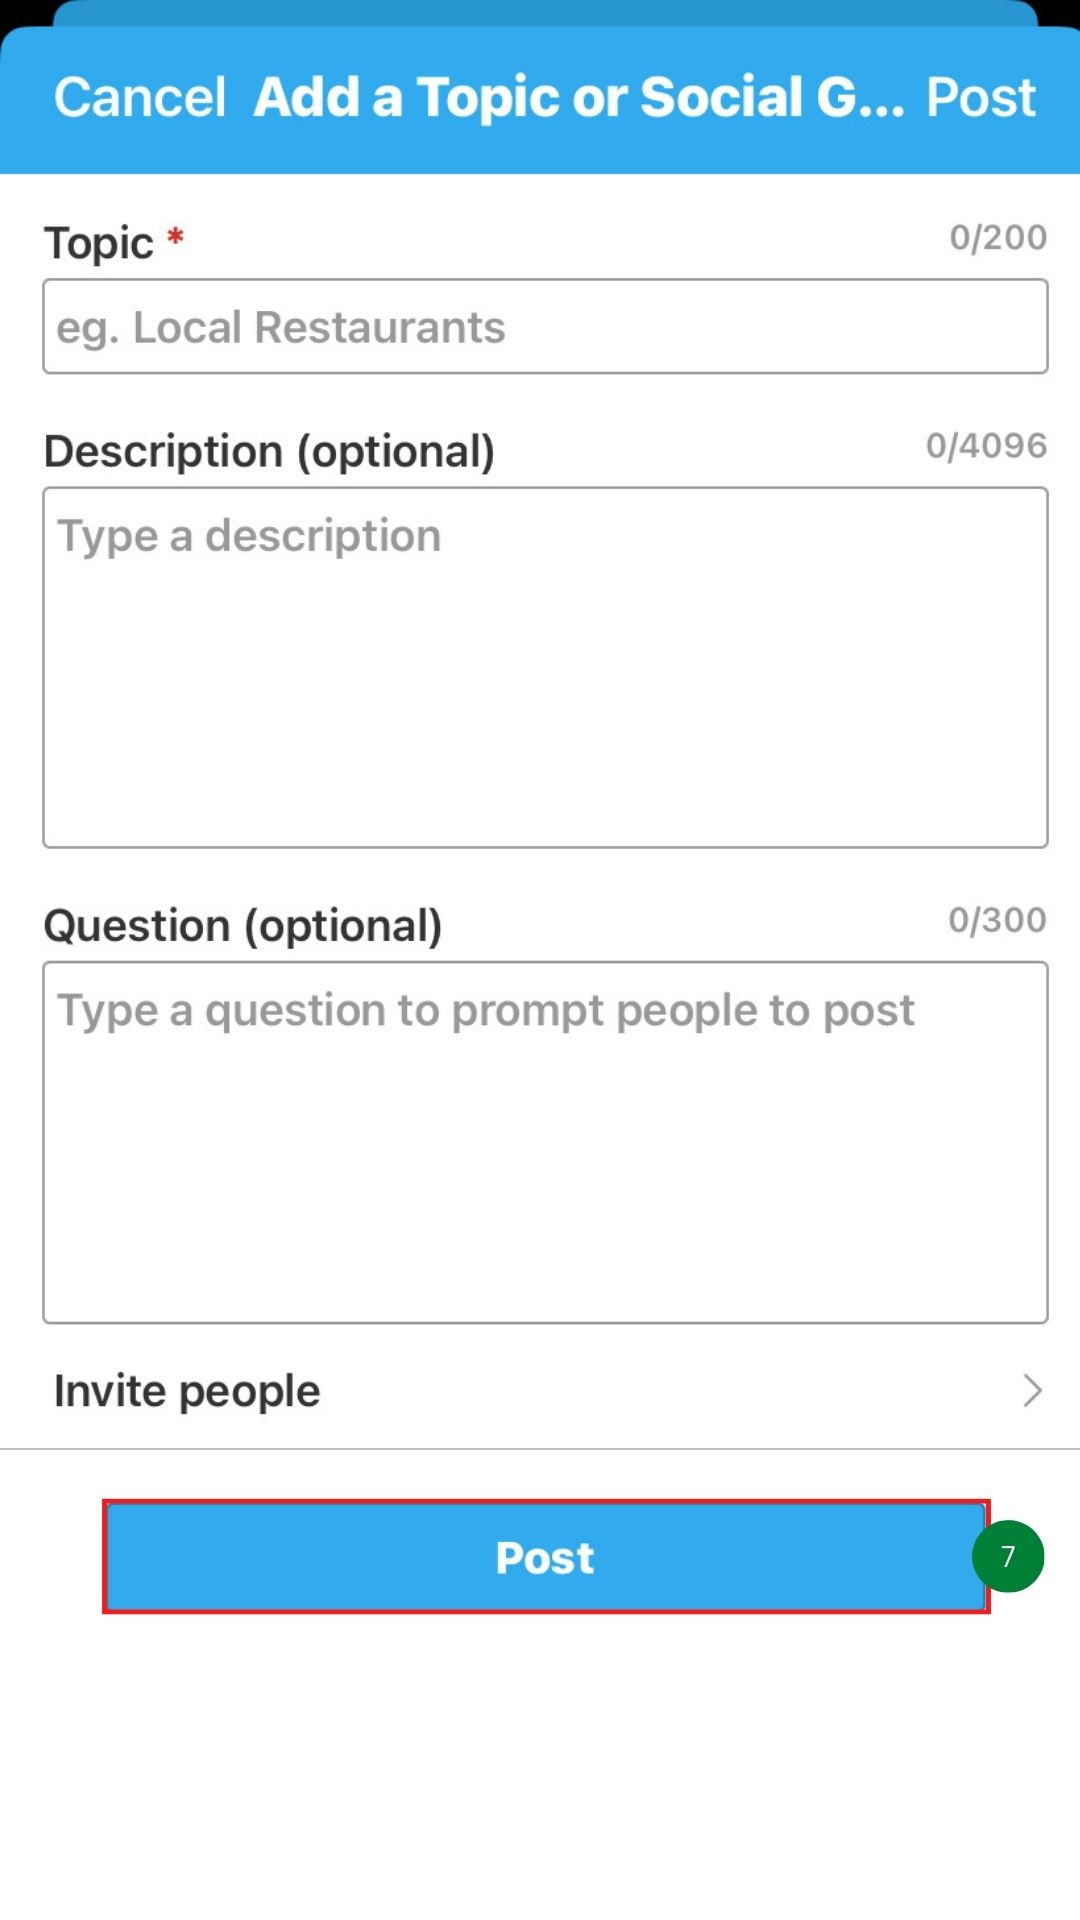Viewport: 1080px width, 1920px height.
Task: Click the Invite people chevron arrow
Action: click(1033, 1391)
